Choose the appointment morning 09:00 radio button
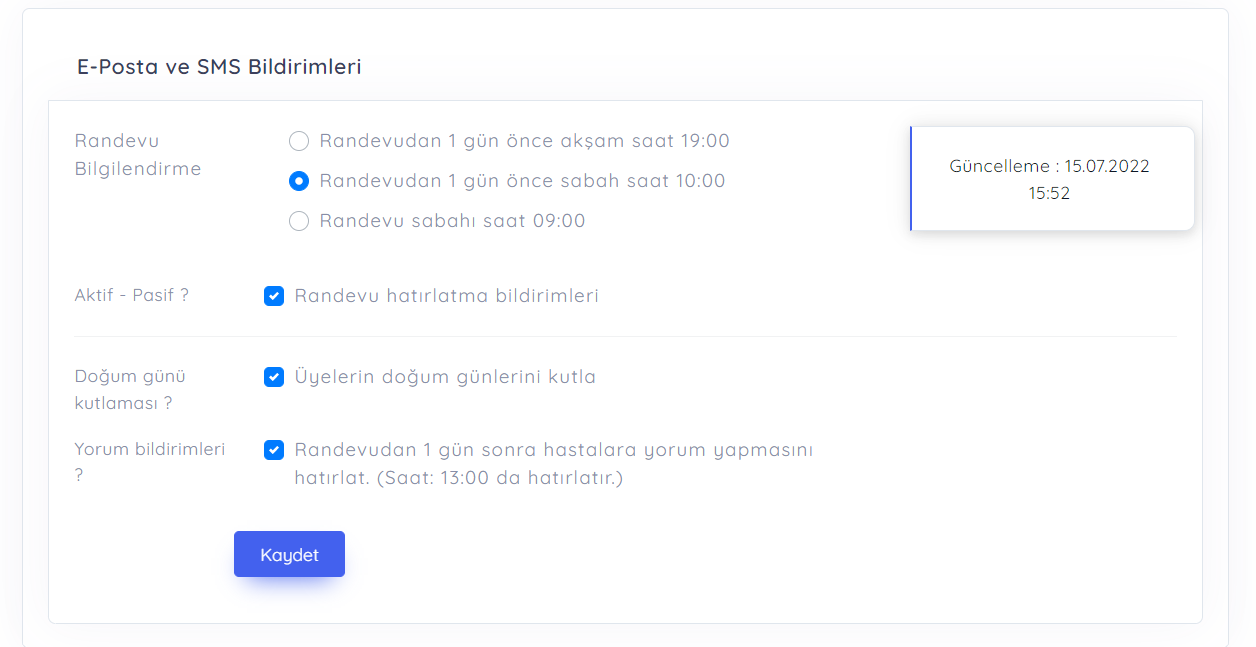This screenshot has height=647, width=1256. point(298,221)
